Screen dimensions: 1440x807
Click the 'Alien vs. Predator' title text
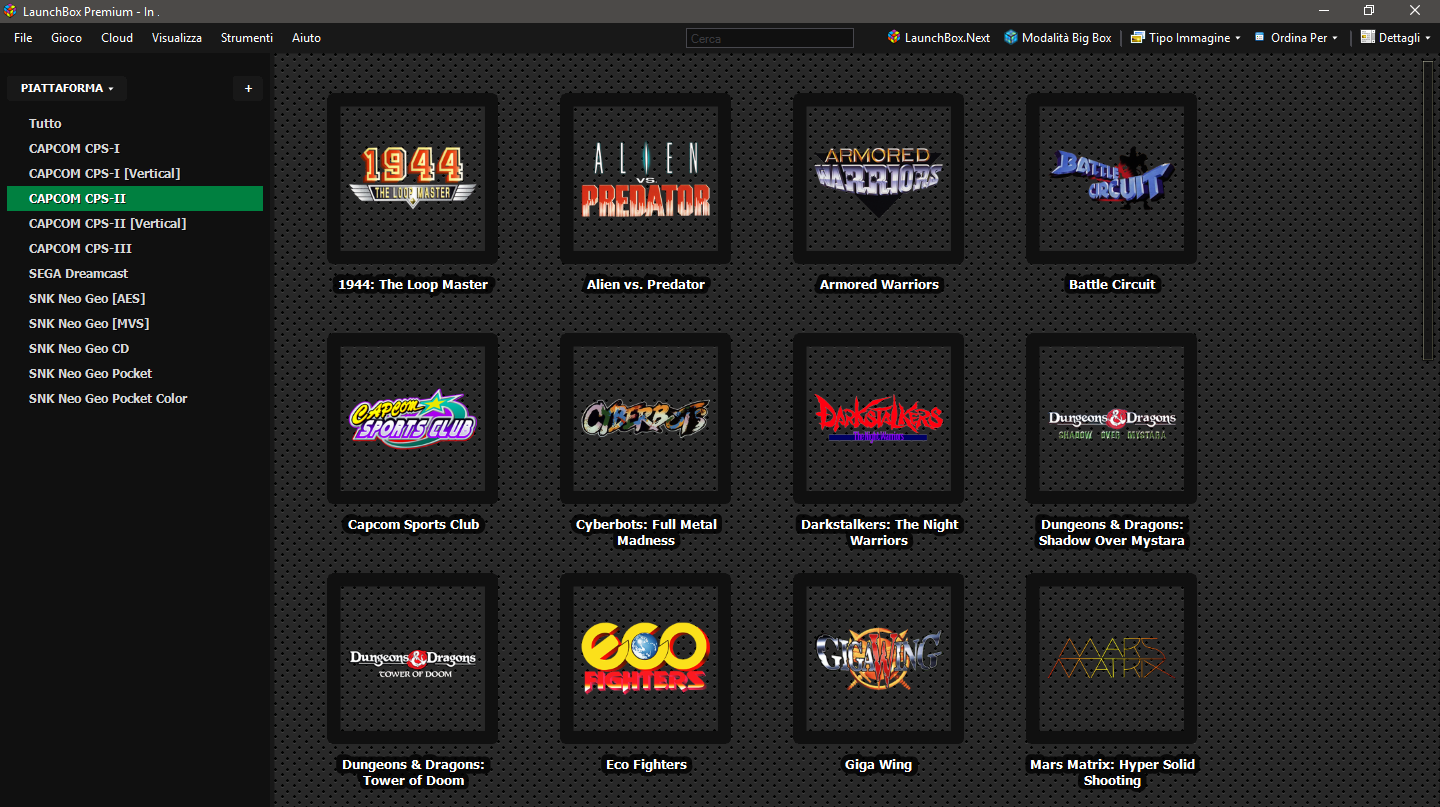[646, 284]
